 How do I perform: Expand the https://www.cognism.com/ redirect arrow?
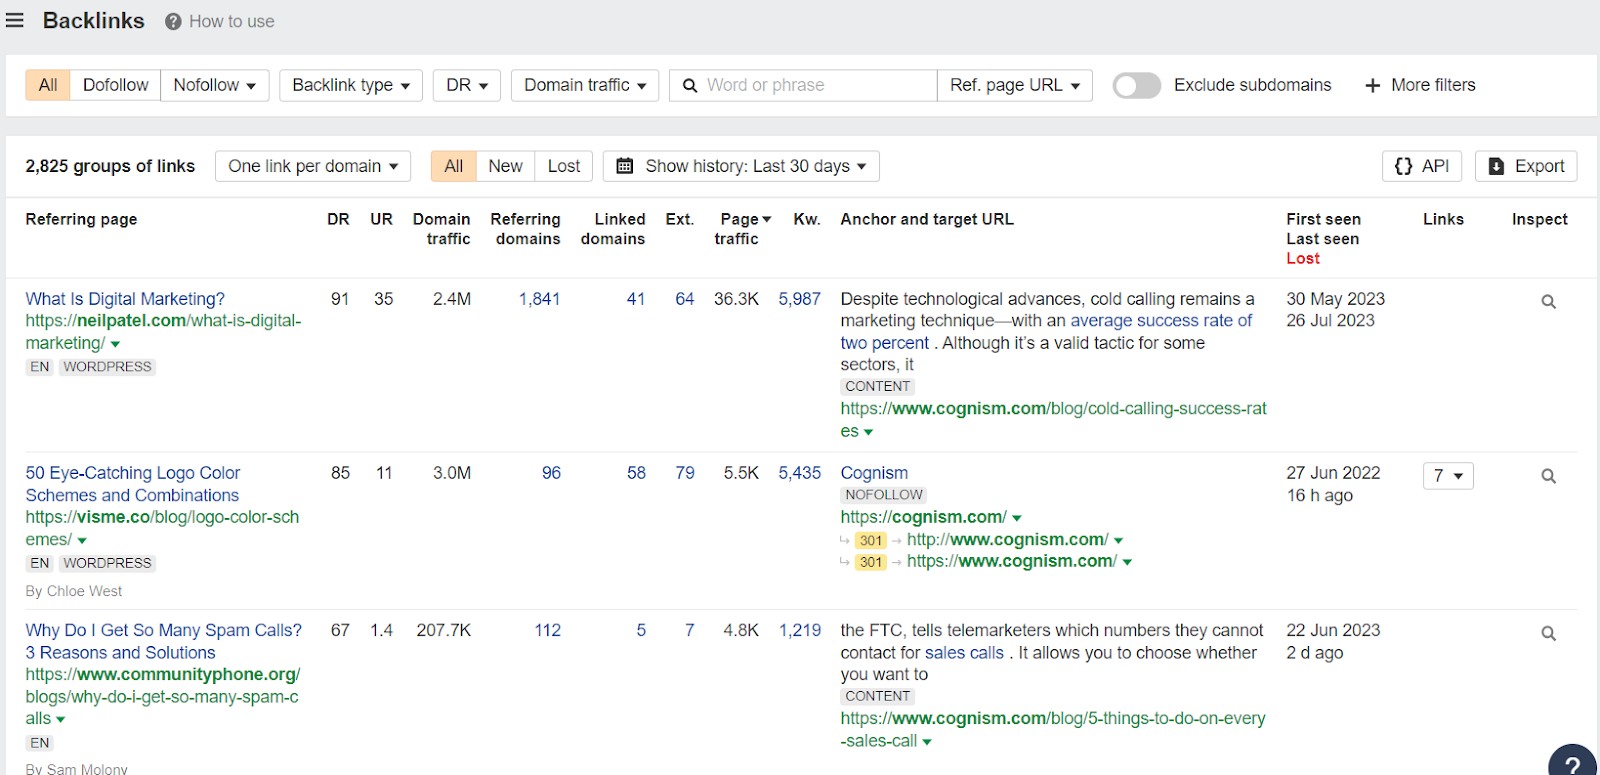coord(1127,562)
